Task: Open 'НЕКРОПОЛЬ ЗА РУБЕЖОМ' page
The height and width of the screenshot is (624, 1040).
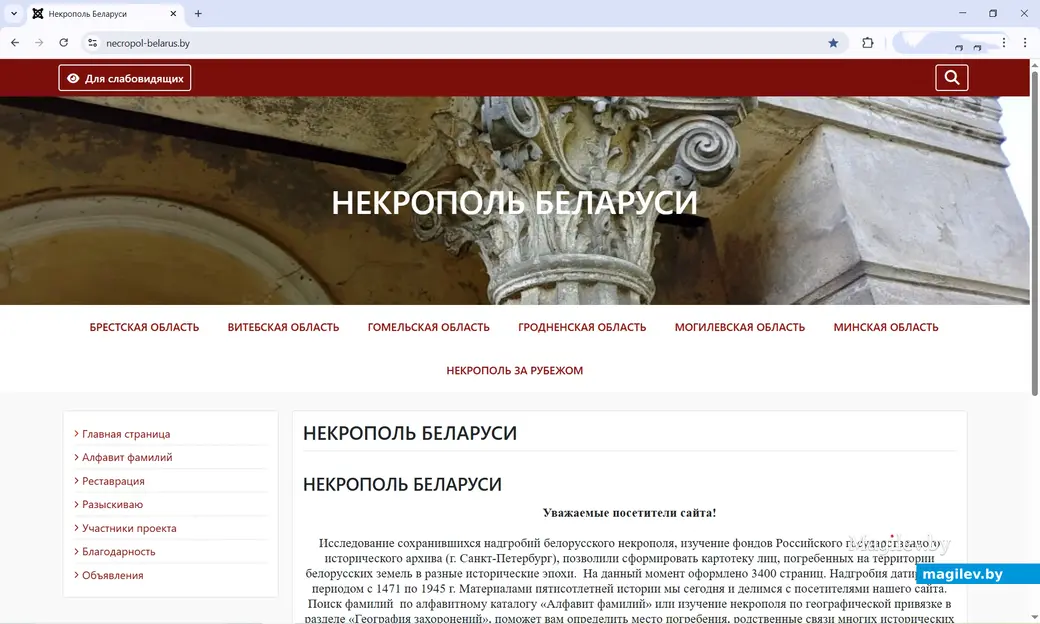Action: pos(516,369)
